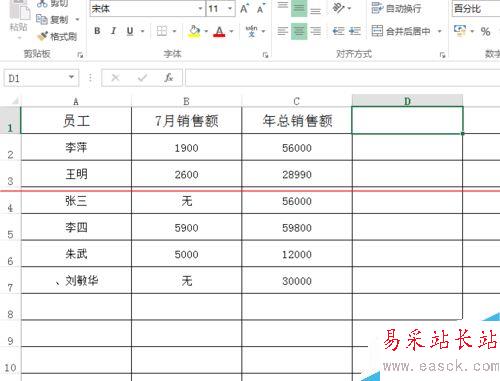Image resolution: width=500 pixels, height=381 pixels.
Task: Align text right
Action: coord(315,31)
